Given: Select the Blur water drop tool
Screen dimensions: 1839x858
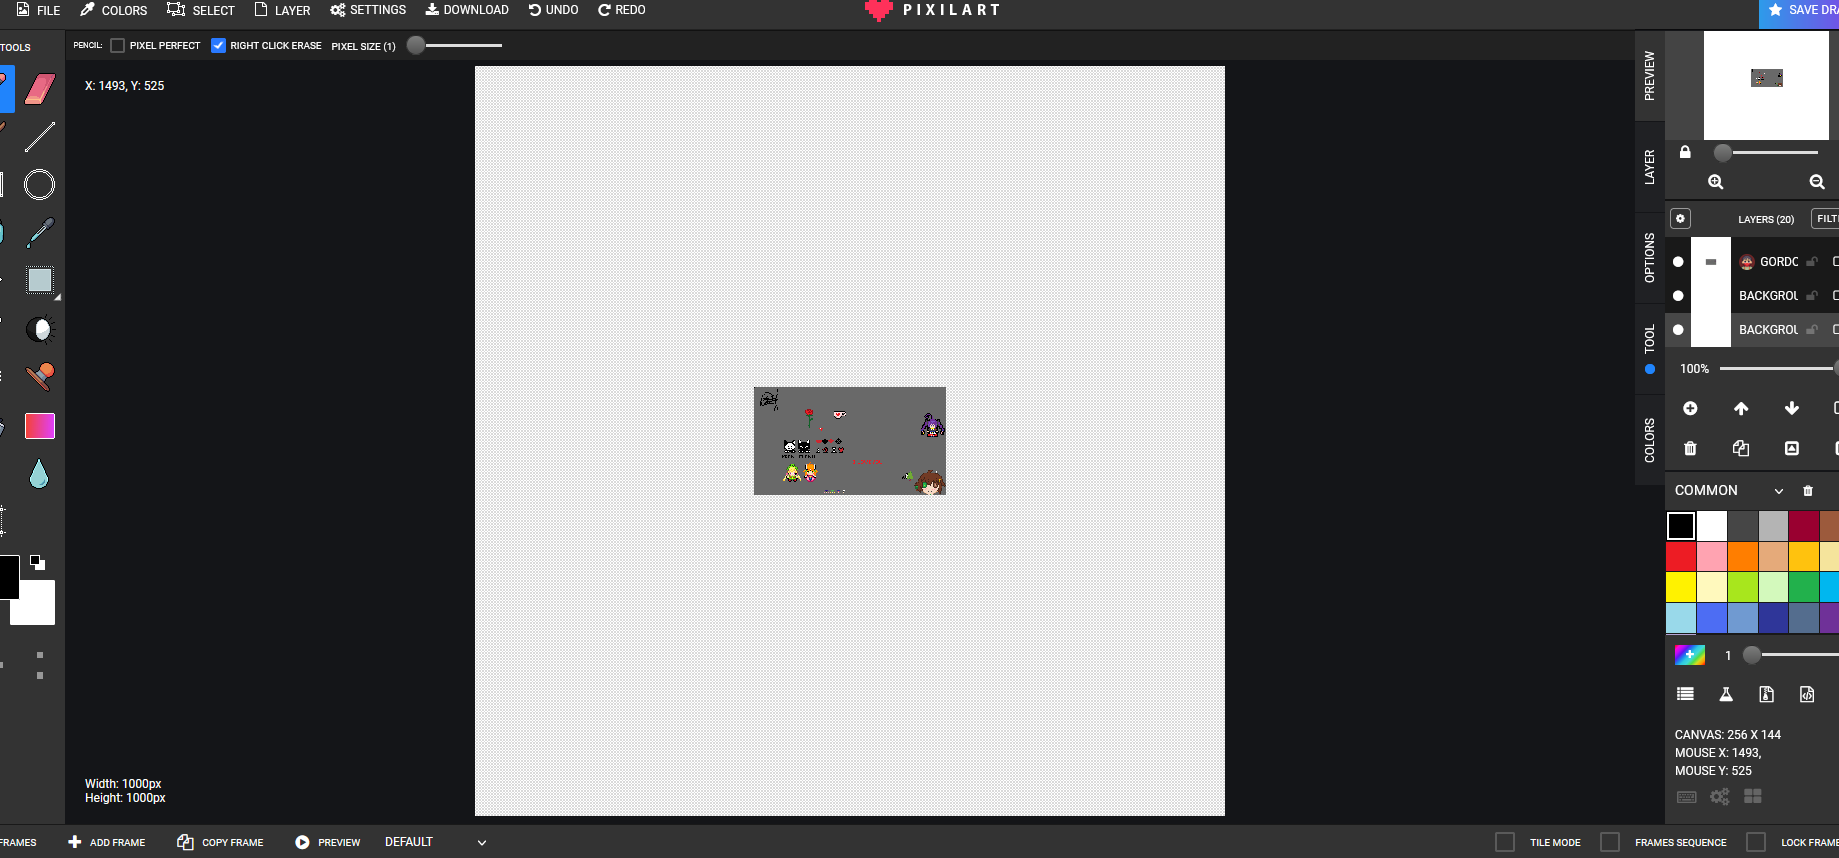Looking at the screenshot, I should 39,474.
